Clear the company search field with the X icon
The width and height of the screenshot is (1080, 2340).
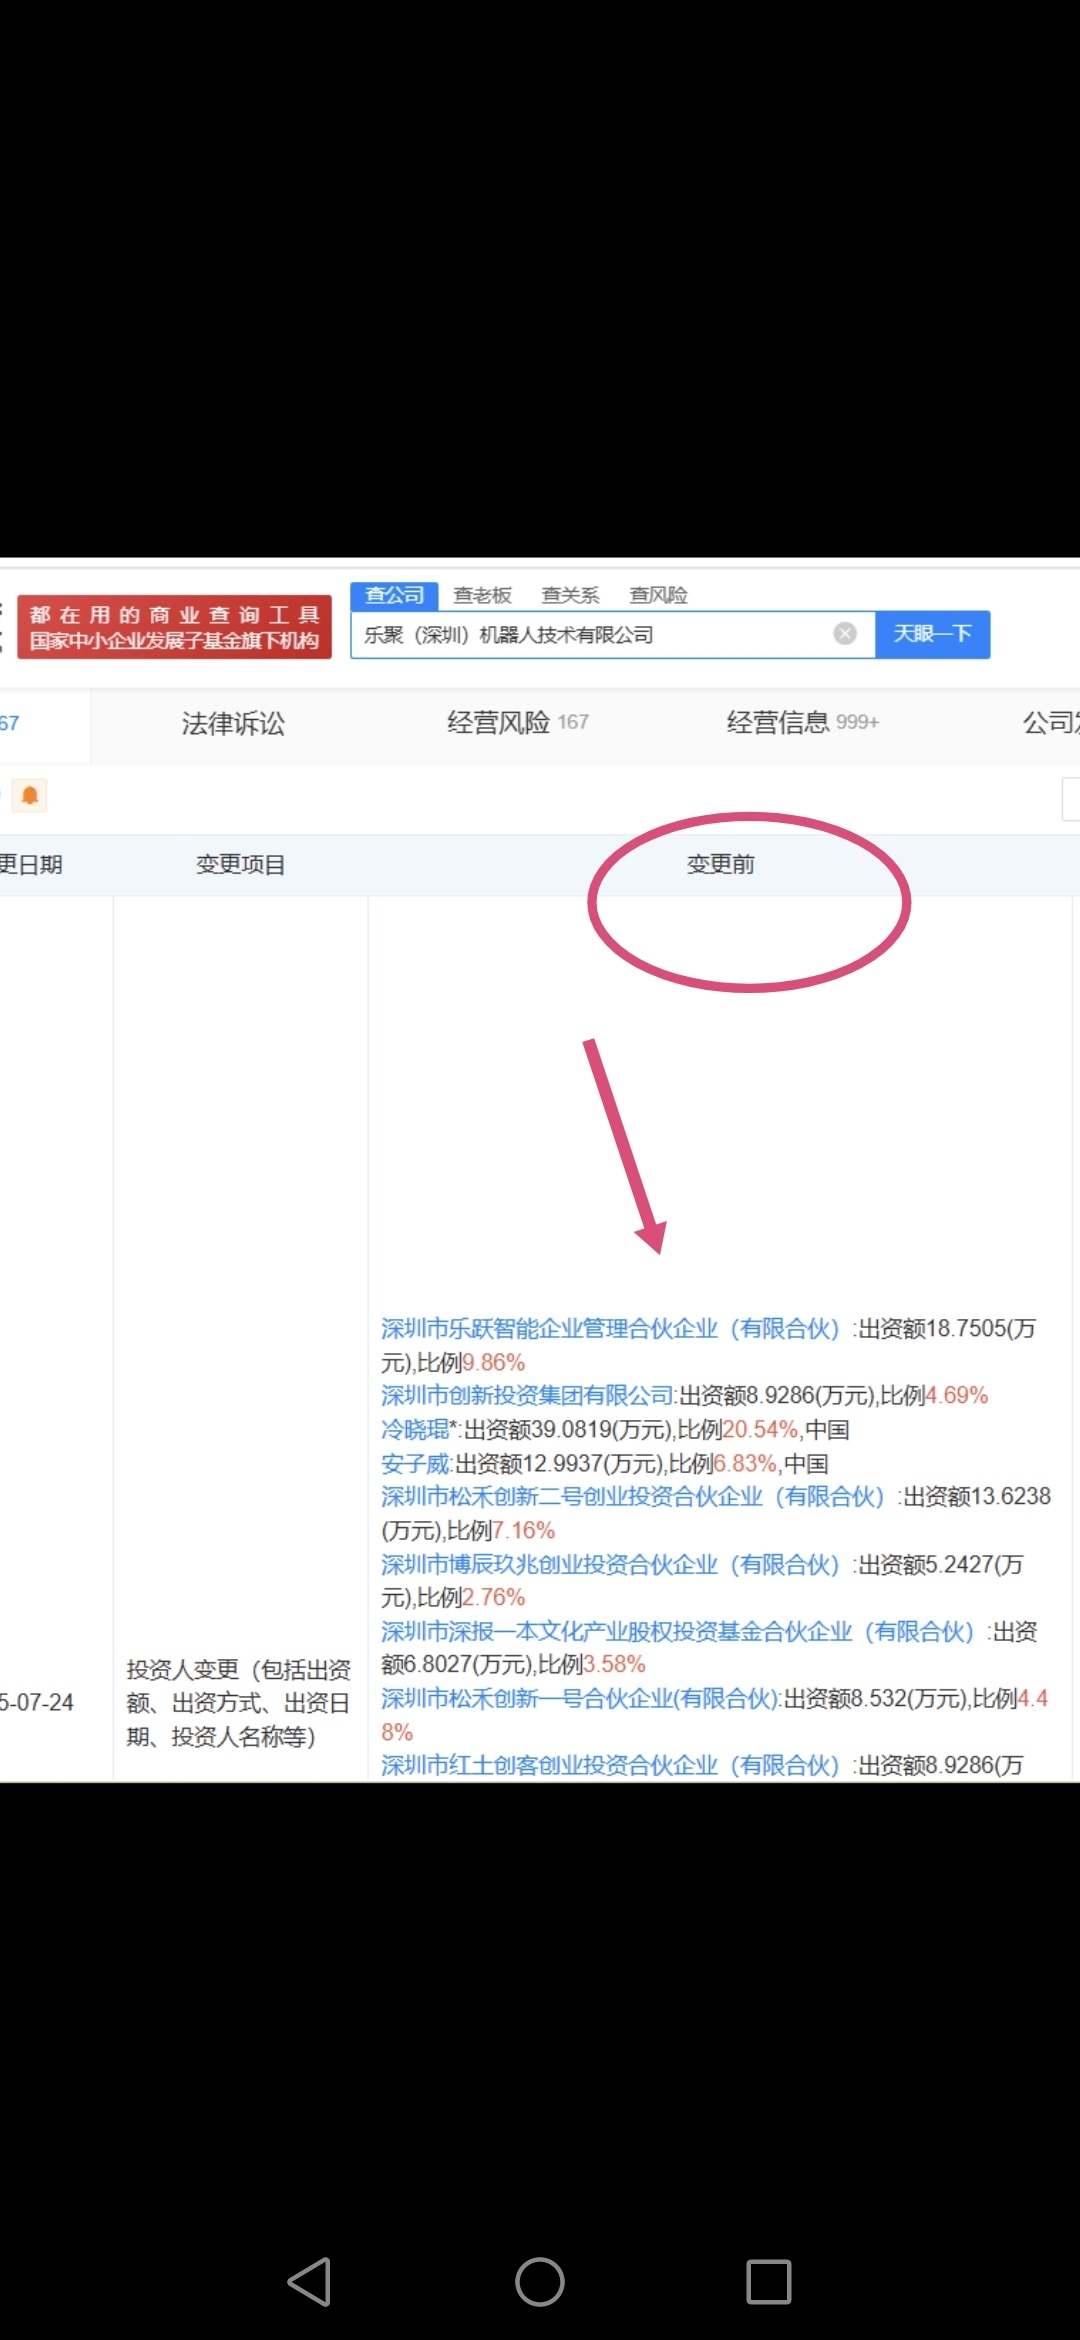click(x=845, y=634)
